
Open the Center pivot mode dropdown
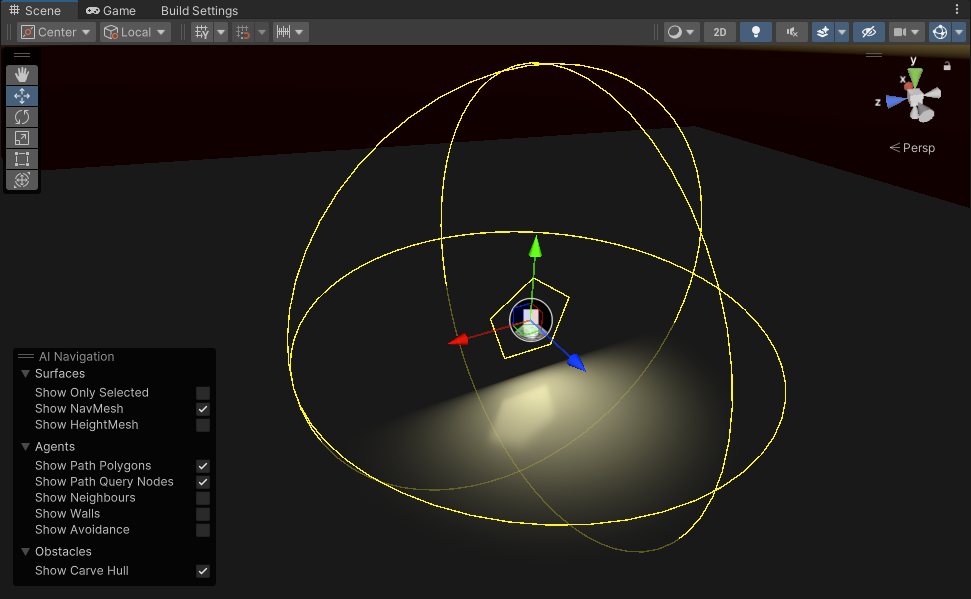pyautogui.click(x=56, y=32)
